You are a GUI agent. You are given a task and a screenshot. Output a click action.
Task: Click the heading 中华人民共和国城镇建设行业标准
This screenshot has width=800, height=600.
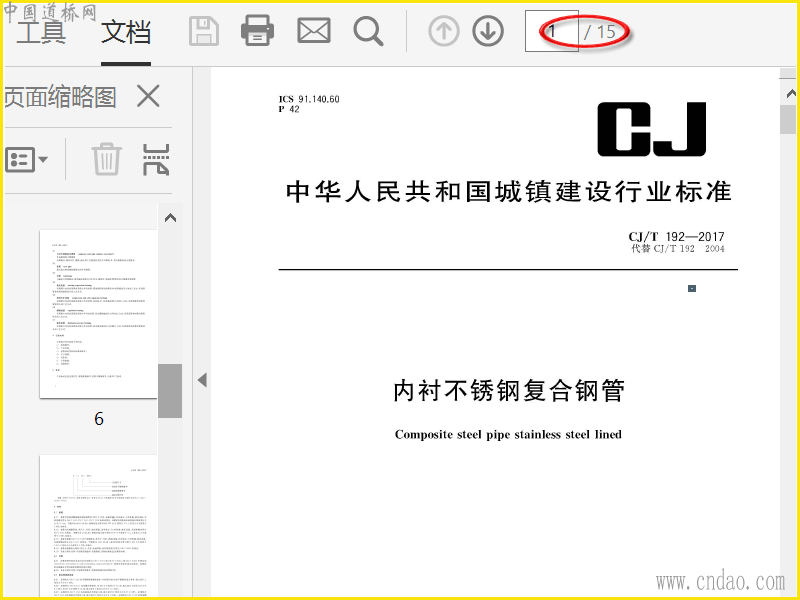click(x=509, y=191)
